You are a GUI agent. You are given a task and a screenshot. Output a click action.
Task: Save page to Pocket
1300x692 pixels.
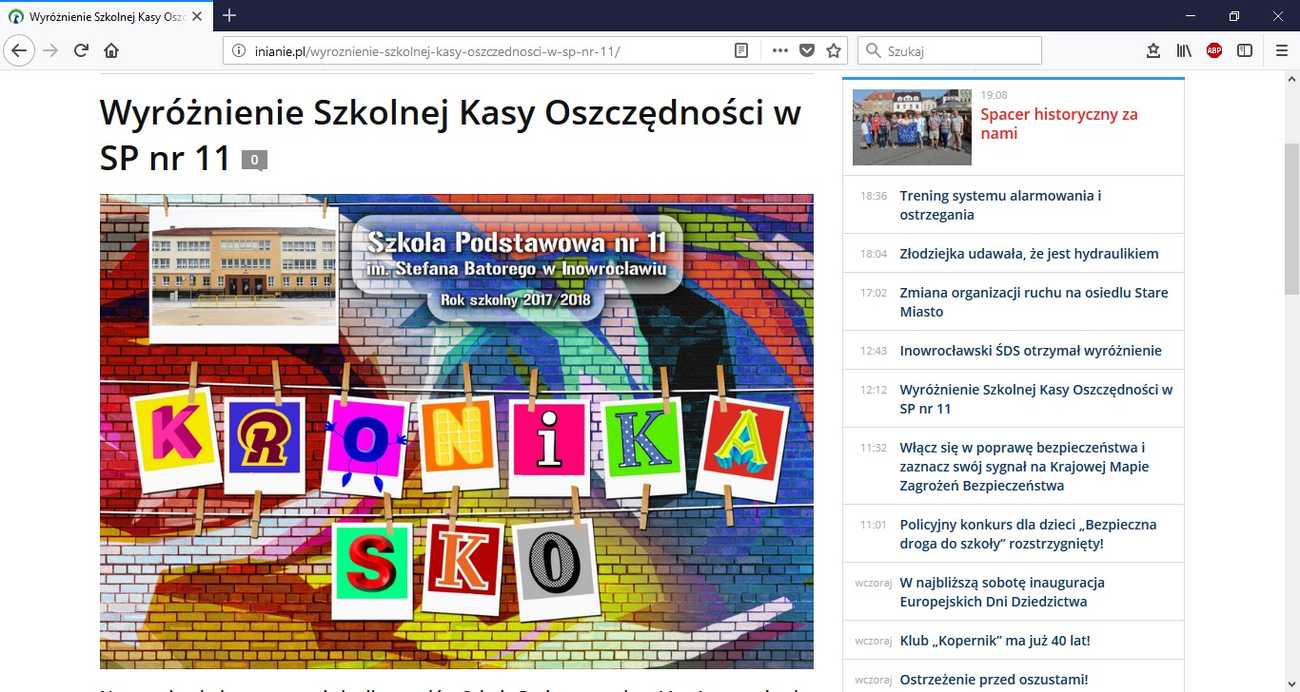pos(807,50)
